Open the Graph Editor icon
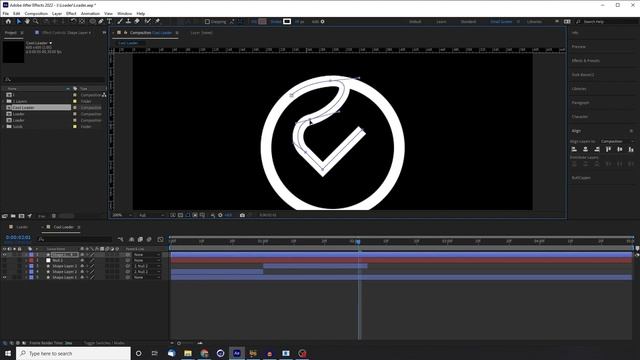The image size is (640, 360). click(160, 239)
